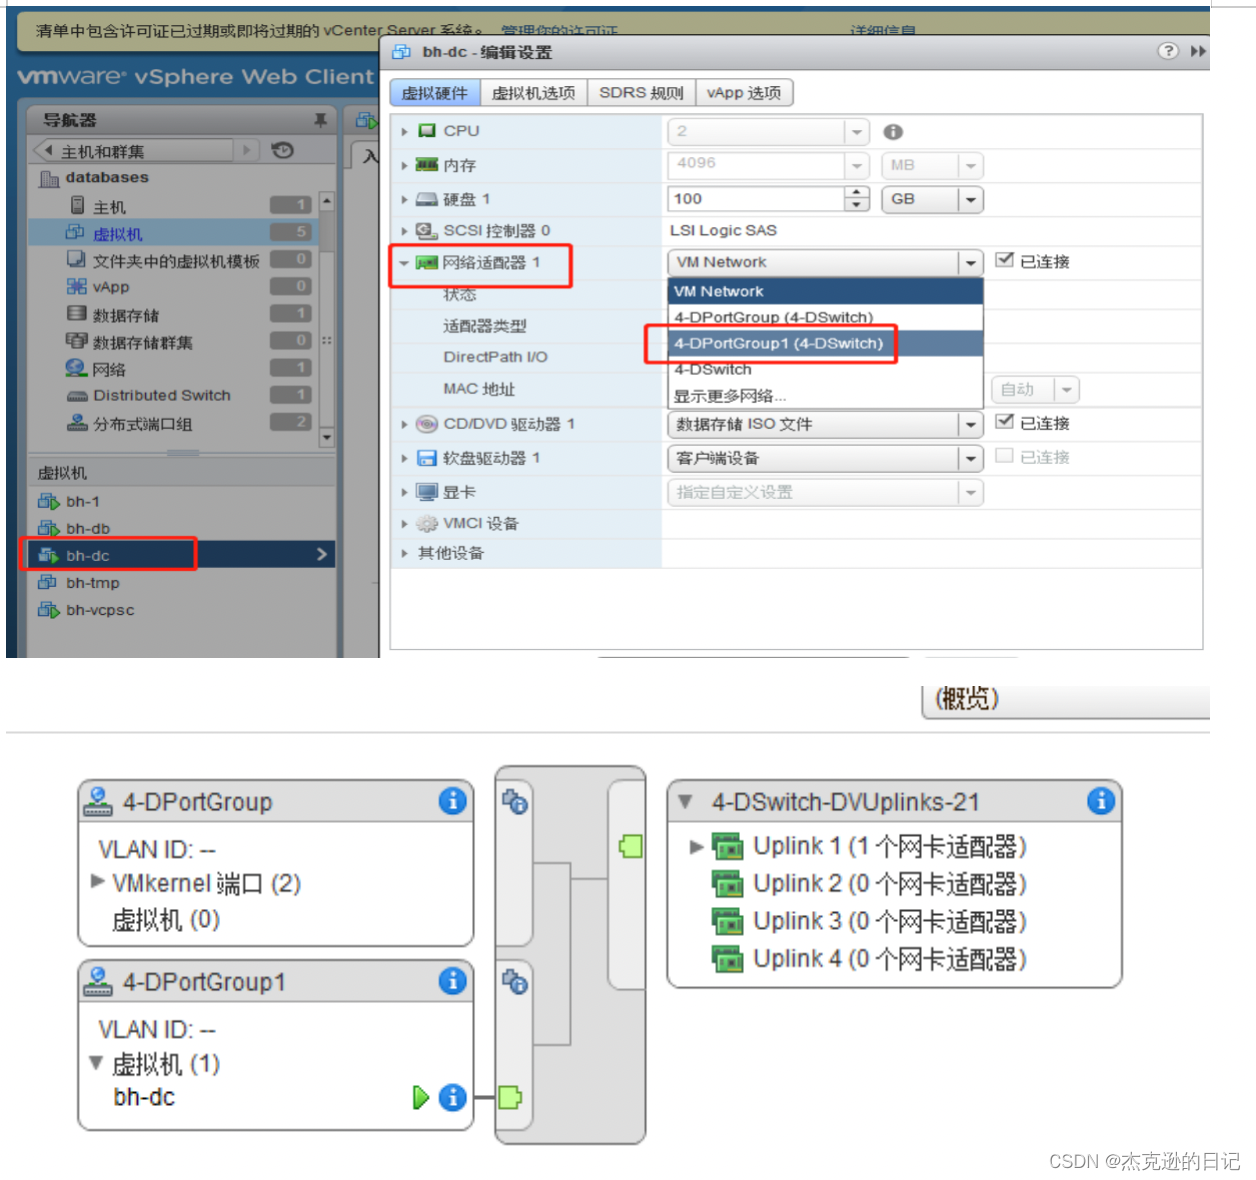Expand the 内存 memory row

click(404, 165)
